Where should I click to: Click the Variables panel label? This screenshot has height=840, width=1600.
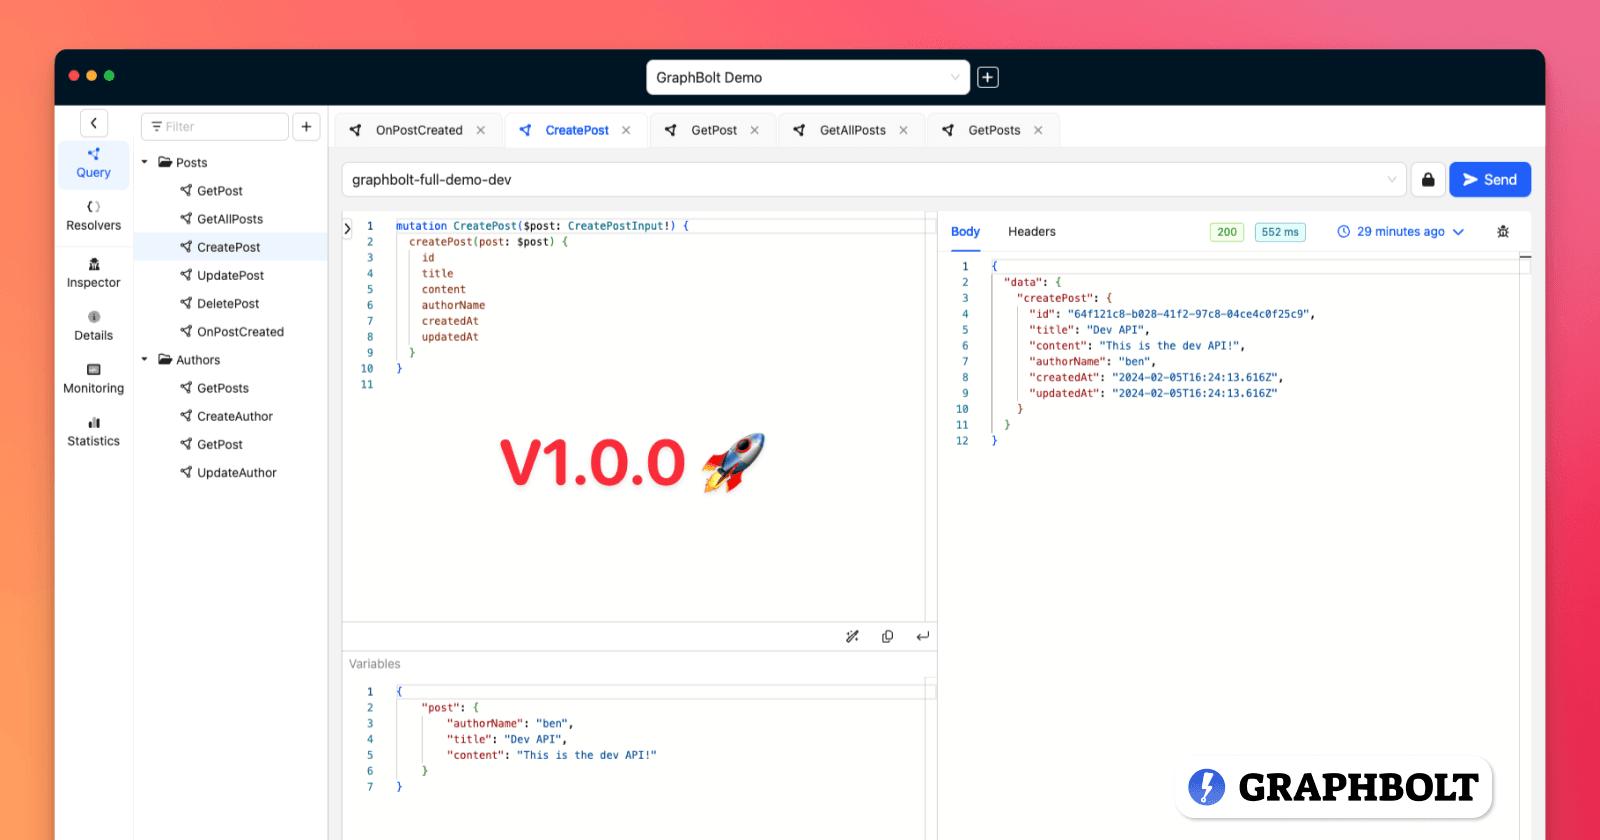tap(375, 664)
